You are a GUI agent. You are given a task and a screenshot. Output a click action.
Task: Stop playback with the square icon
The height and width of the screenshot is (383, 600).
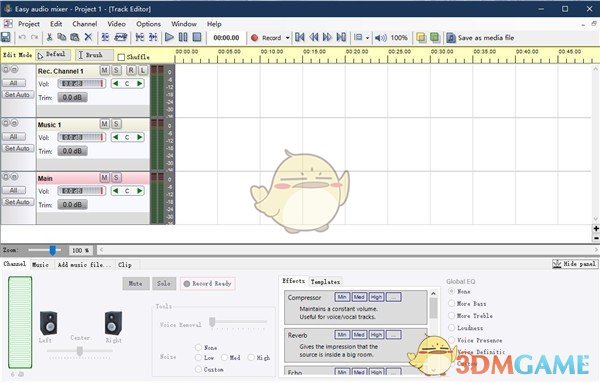[x=197, y=37]
